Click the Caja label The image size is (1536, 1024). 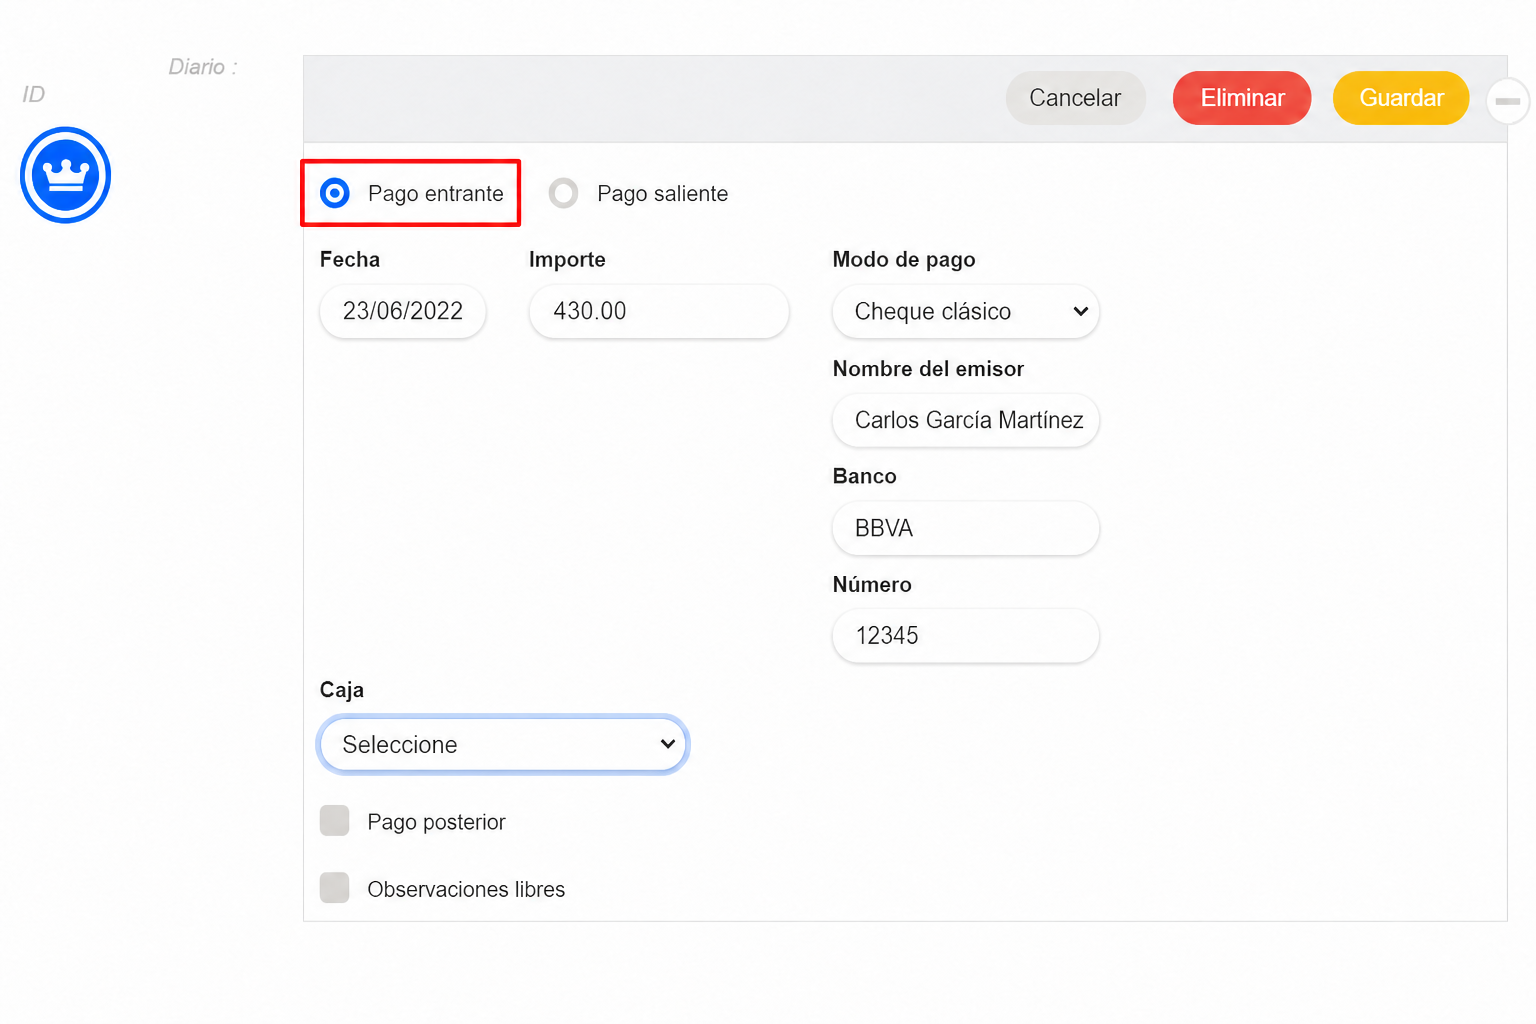click(x=342, y=690)
